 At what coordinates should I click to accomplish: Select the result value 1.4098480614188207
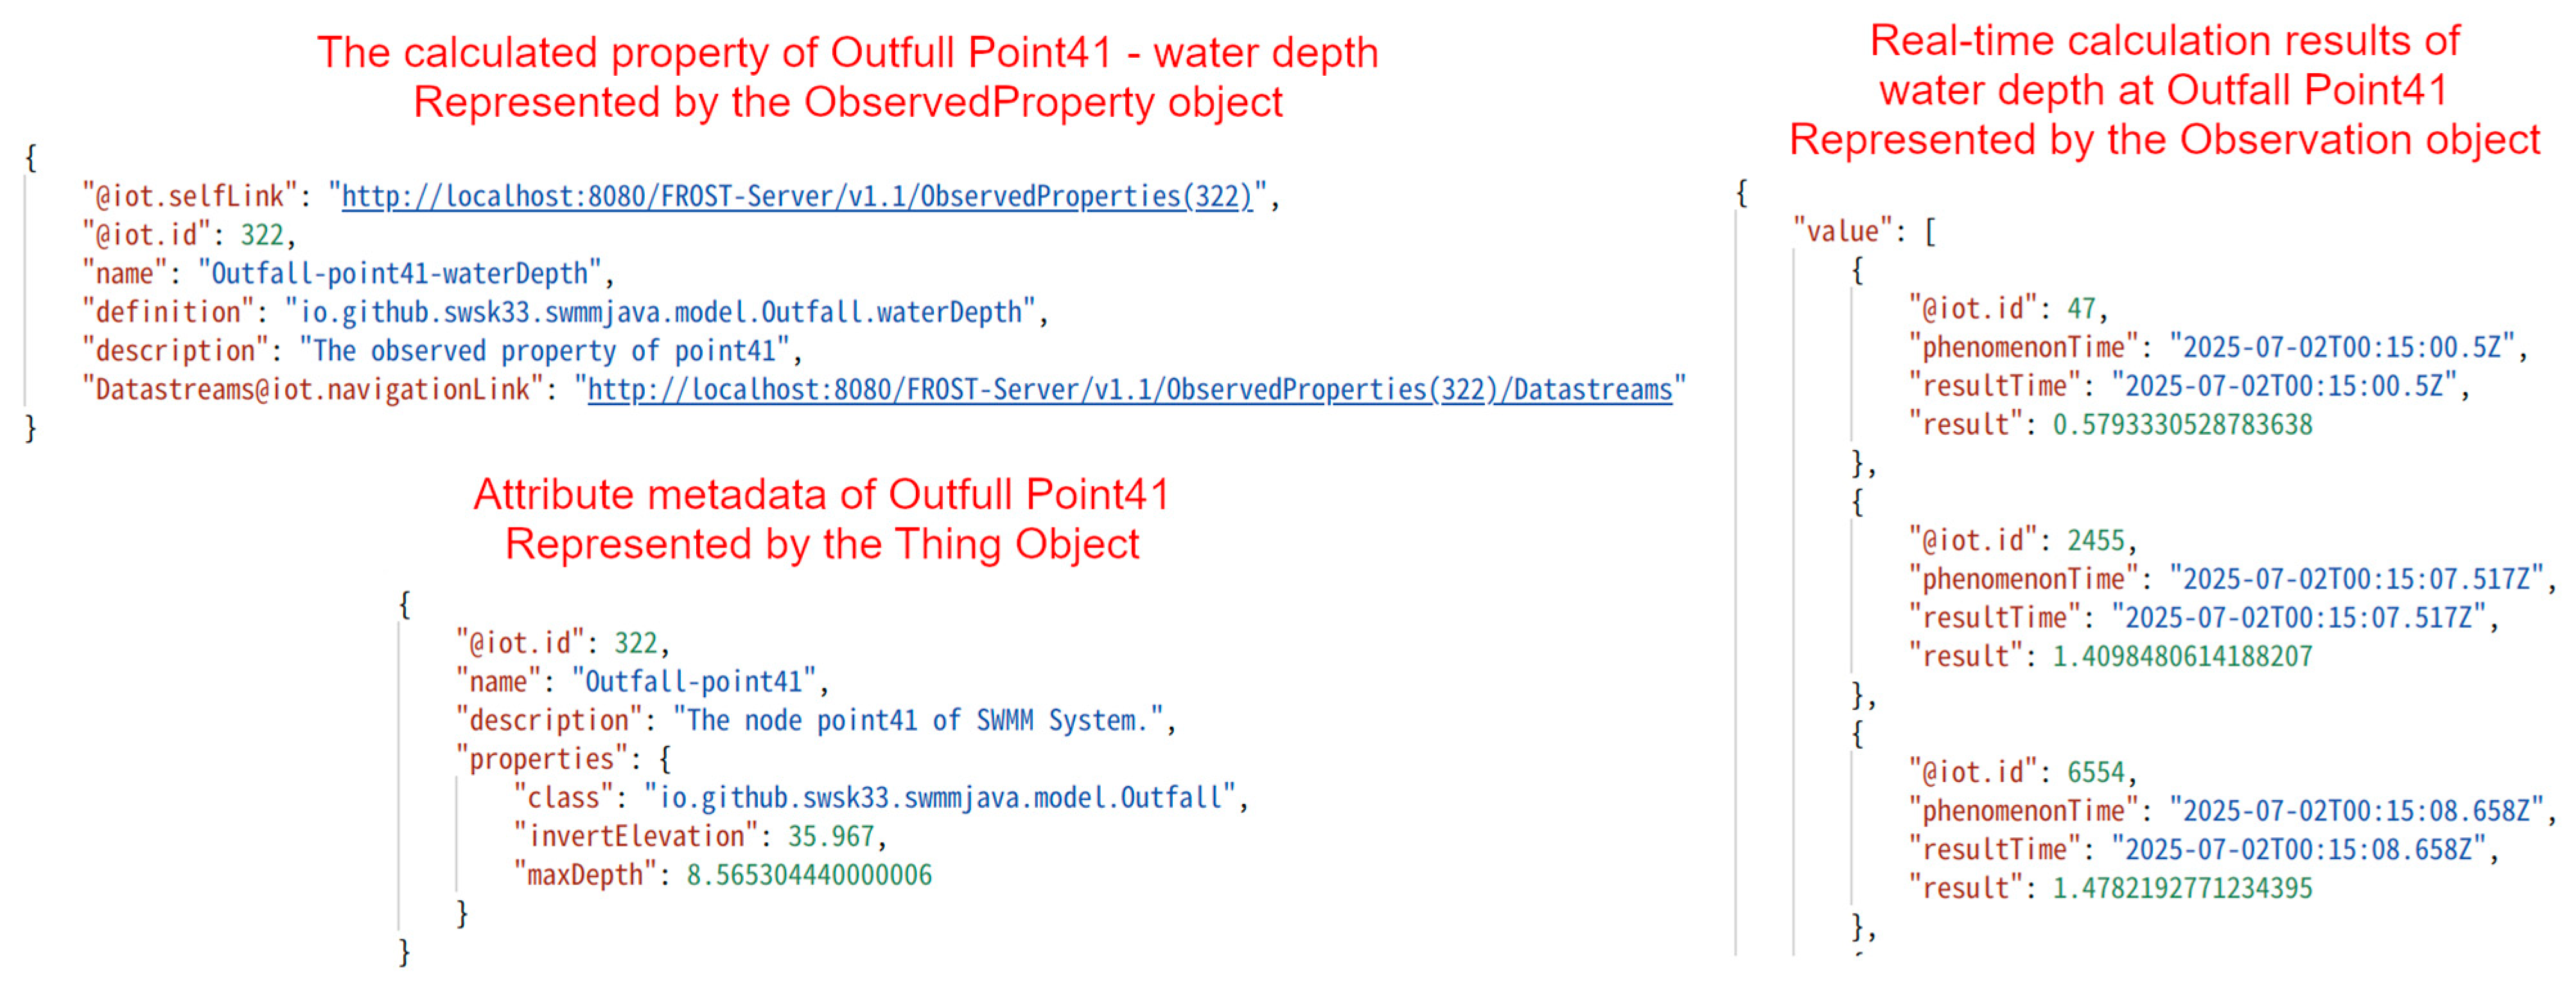(x=2181, y=657)
